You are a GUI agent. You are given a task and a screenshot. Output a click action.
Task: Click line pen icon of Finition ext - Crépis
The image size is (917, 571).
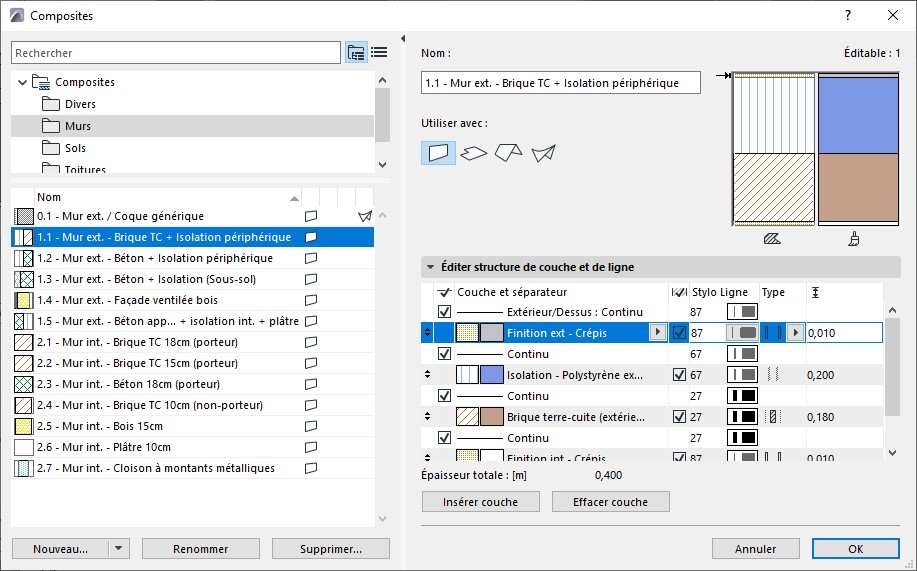(x=742, y=333)
